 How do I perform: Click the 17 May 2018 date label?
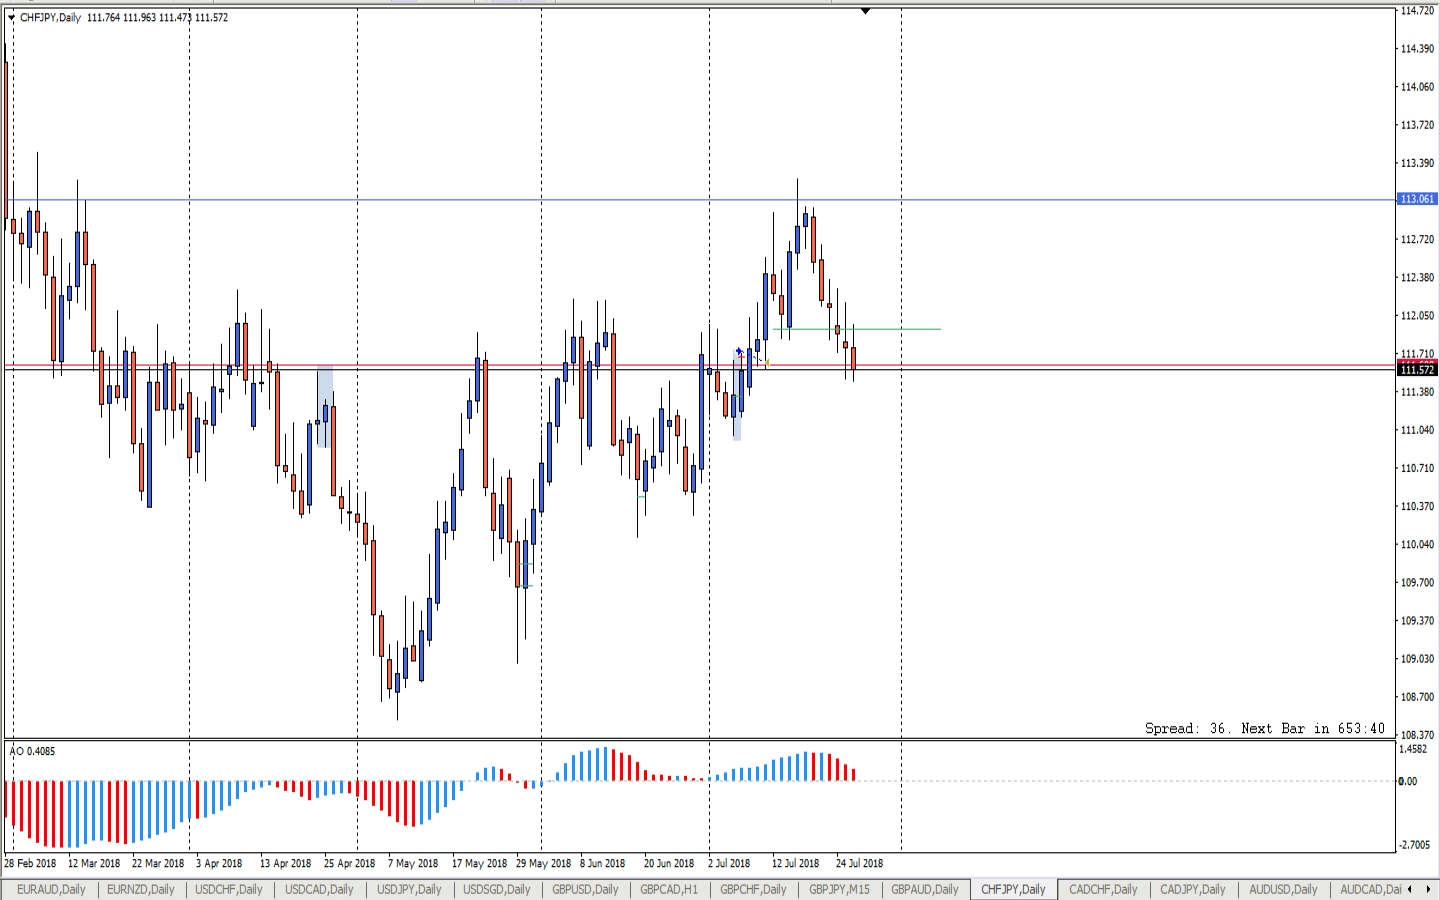(x=479, y=863)
